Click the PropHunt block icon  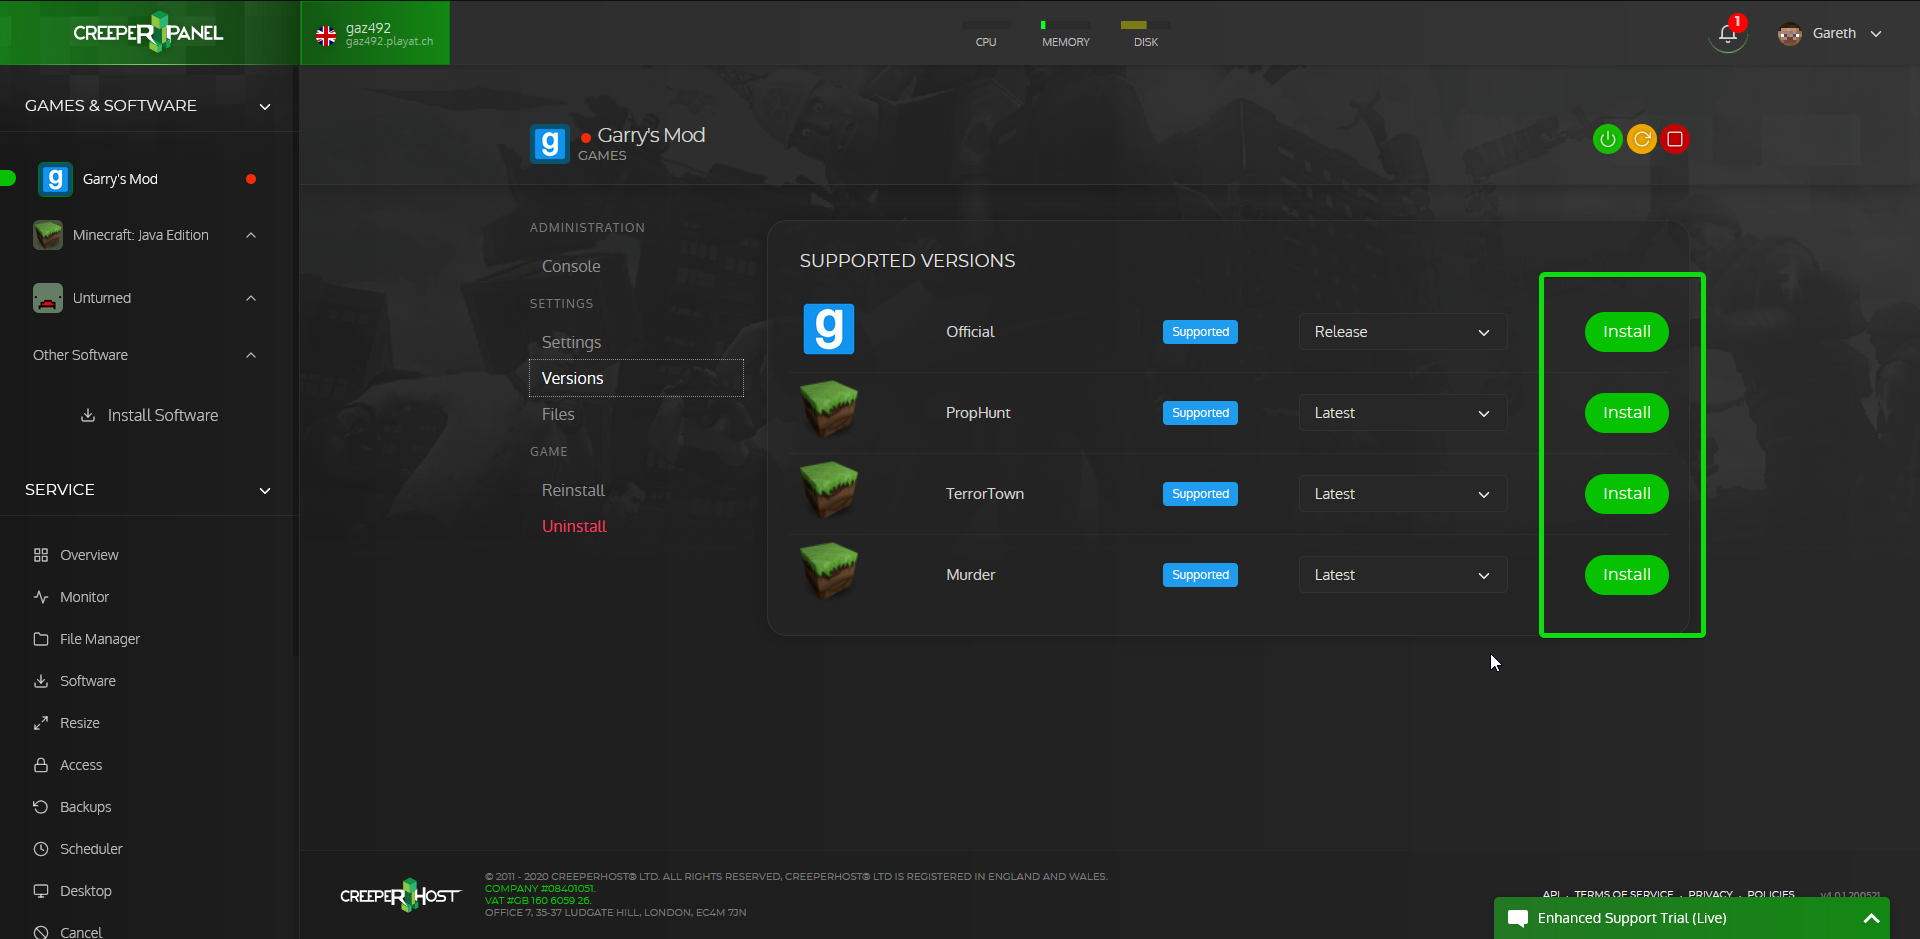pos(829,410)
